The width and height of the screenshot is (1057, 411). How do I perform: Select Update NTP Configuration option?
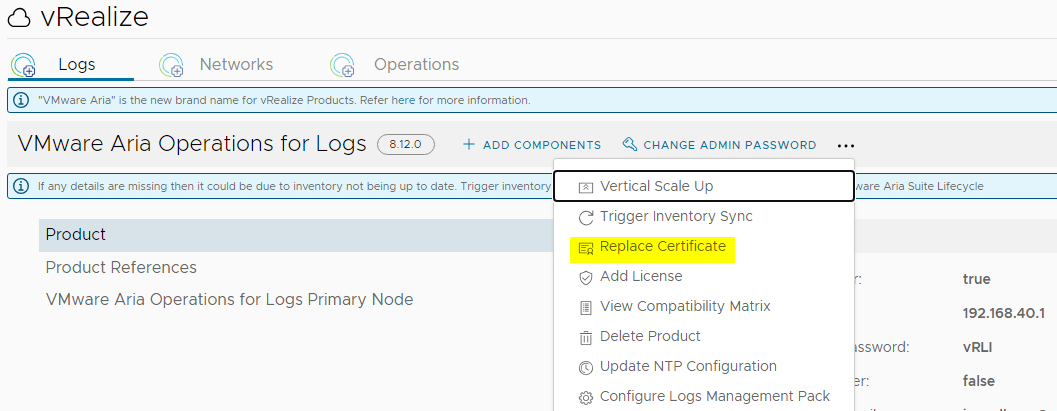[x=688, y=367]
